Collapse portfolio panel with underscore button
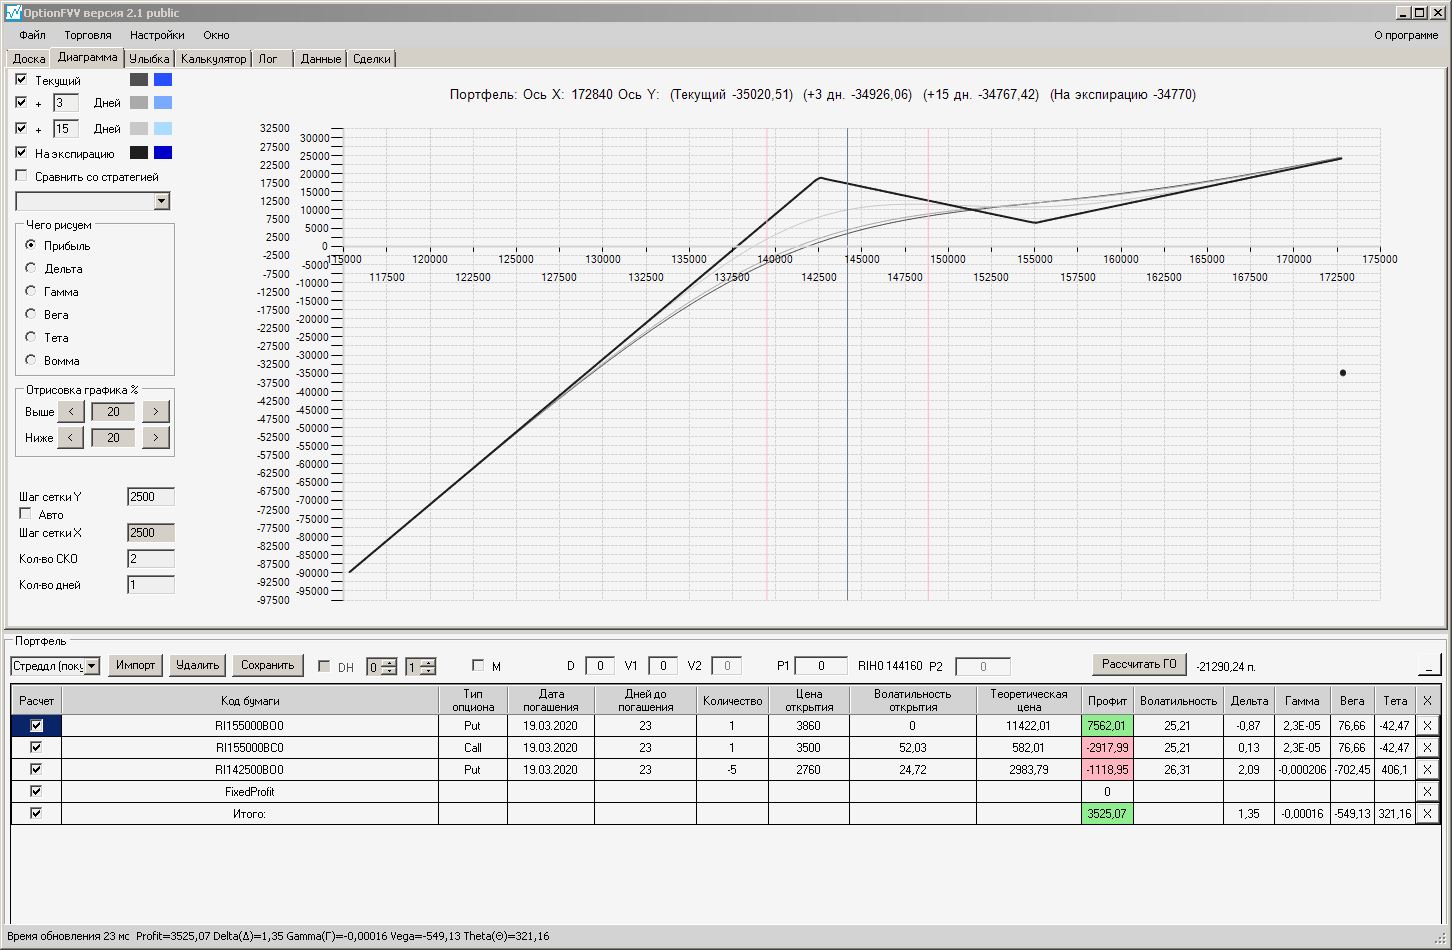1452x950 pixels. click(x=1429, y=665)
